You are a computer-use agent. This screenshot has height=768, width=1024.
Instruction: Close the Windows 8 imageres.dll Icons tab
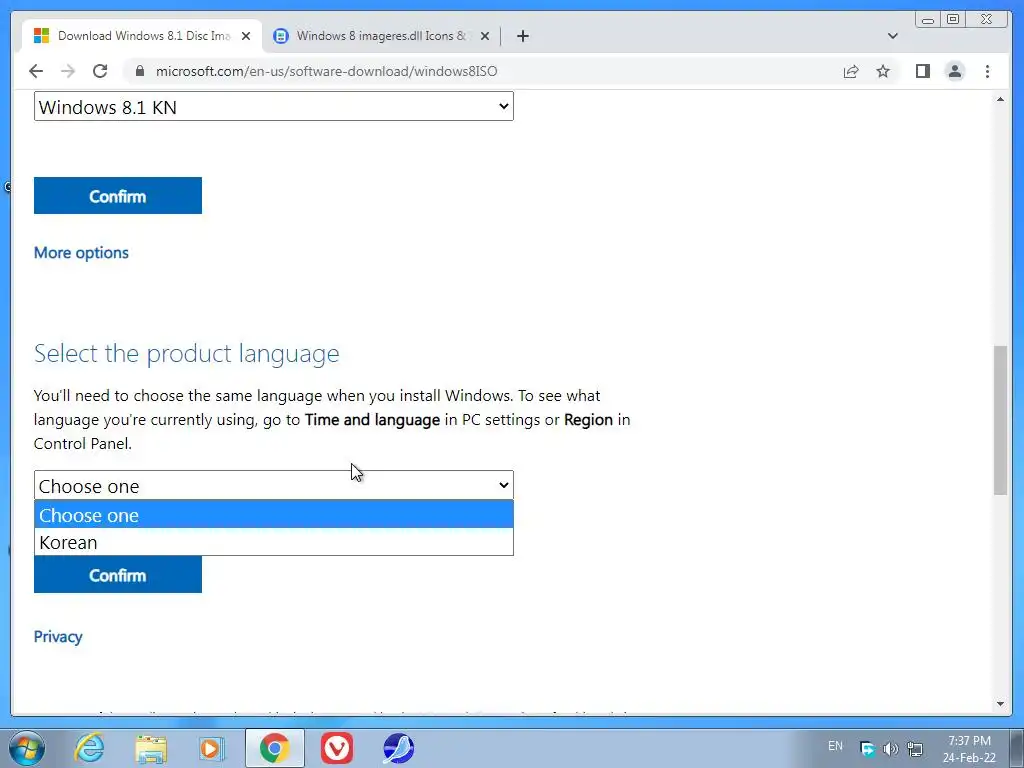pyautogui.click(x=485, y=36)
